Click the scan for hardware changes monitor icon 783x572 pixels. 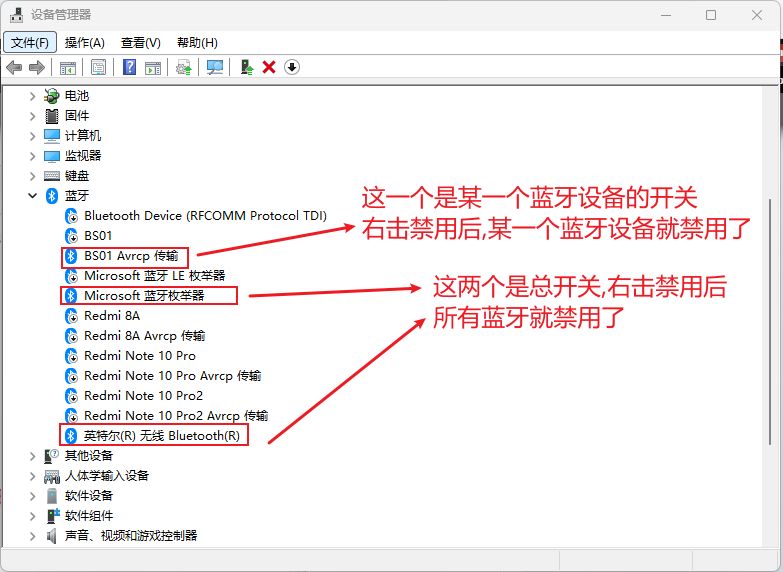click(214, 67)
